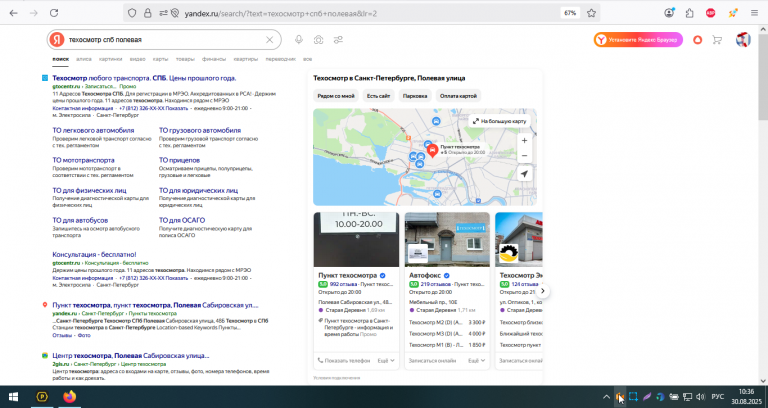The image size is (768, 408).
Task: Show next organization cards arrow
Action: click(x=542, y=291)
